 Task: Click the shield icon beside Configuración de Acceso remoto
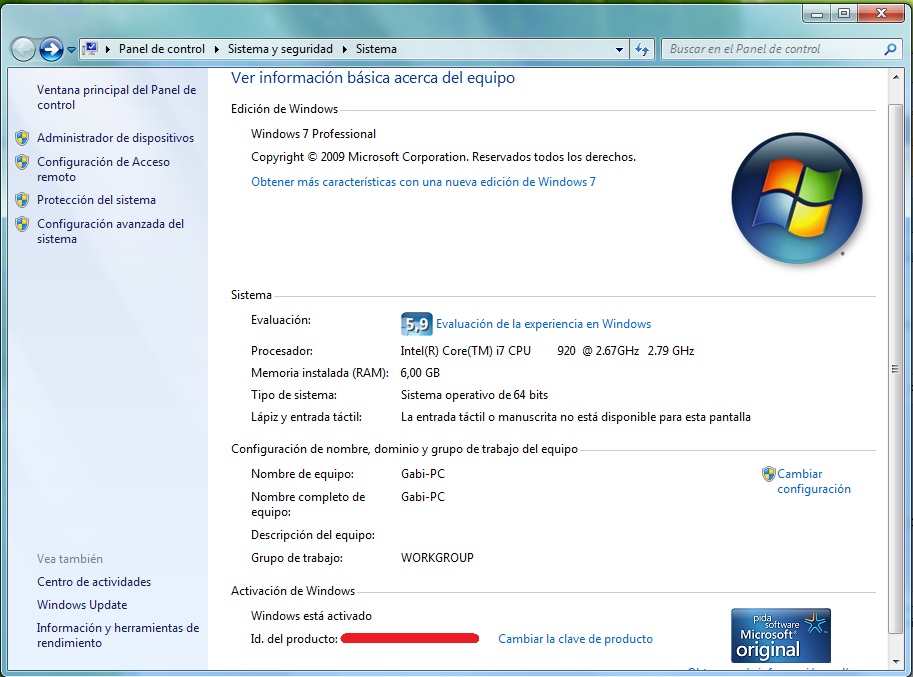22,162
